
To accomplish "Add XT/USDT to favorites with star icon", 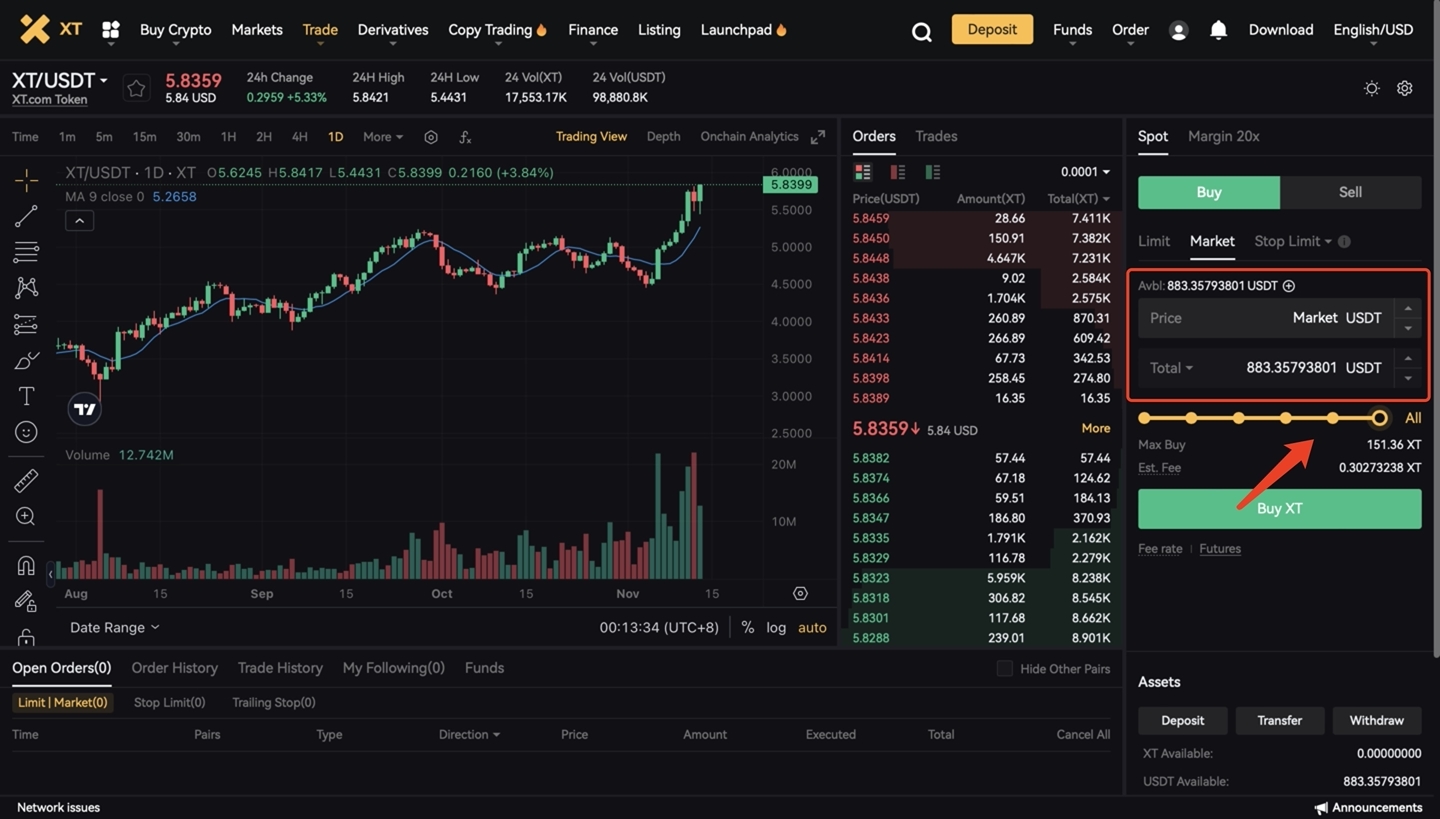I will click(x=136, y=88).
